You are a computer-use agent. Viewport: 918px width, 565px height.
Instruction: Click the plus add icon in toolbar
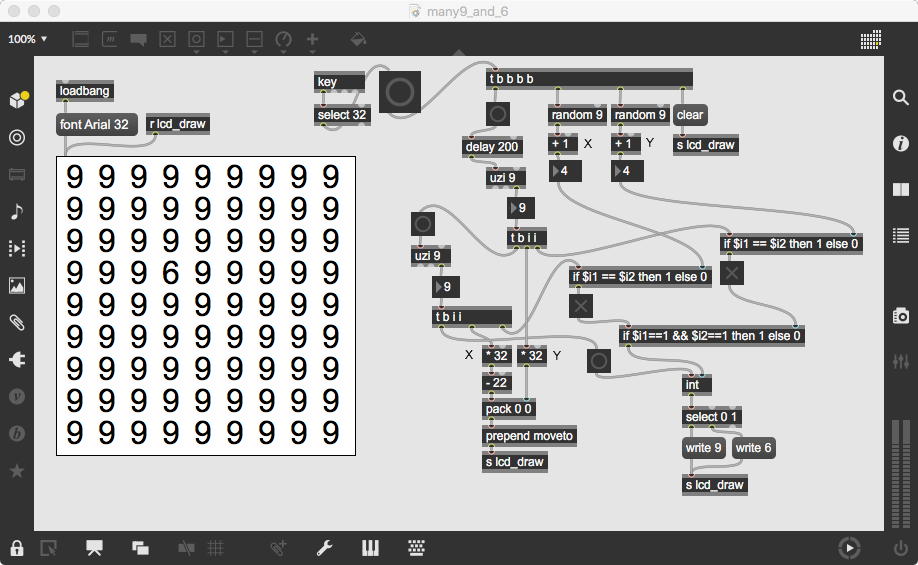pos(312,39)
